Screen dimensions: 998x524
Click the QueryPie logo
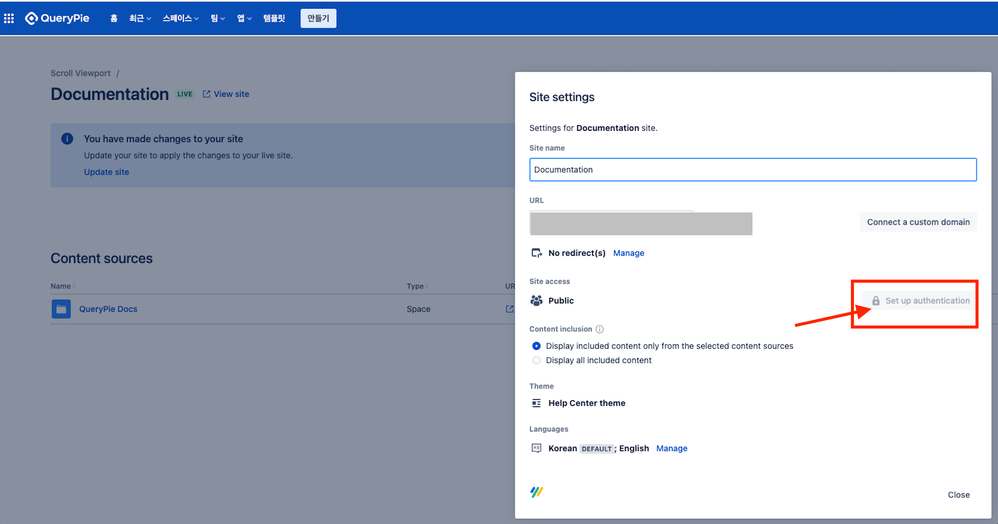click(57, 18)
